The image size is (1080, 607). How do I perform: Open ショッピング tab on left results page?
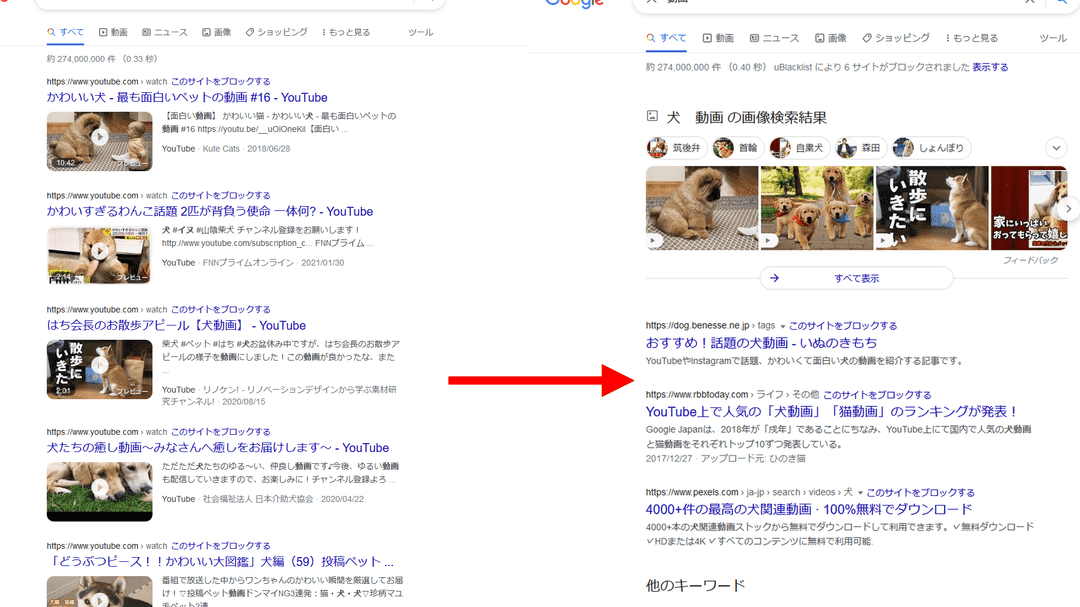click(x=276, y=32)
